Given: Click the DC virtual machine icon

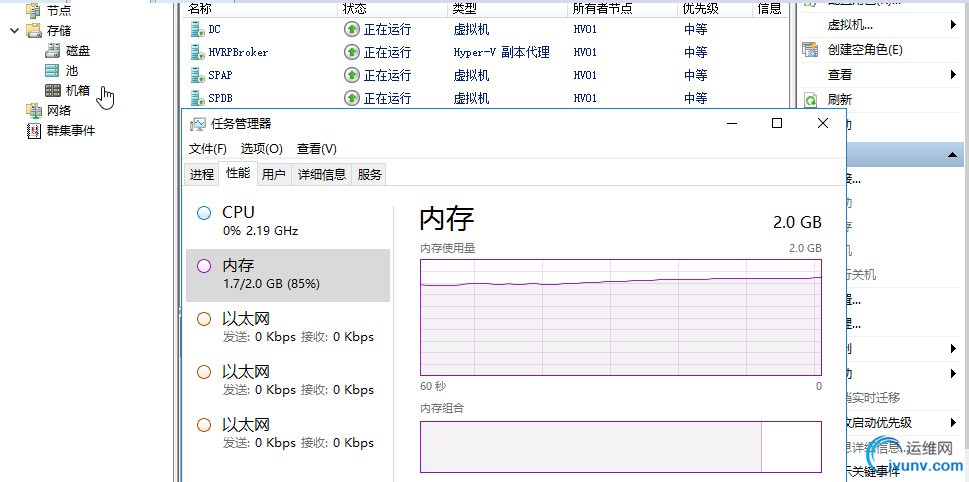Looking at the screenshot, I should (197, 29).
